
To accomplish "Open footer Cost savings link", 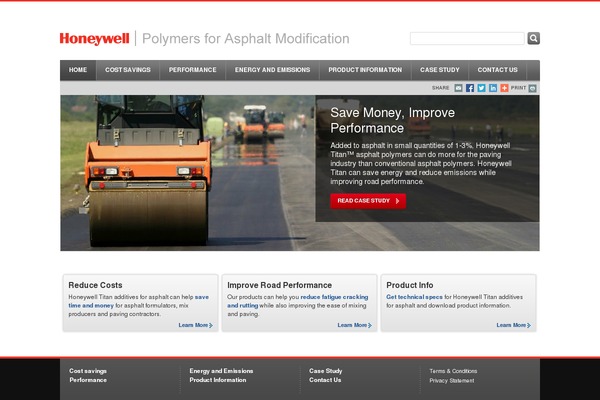I will [x=88, y=371].
